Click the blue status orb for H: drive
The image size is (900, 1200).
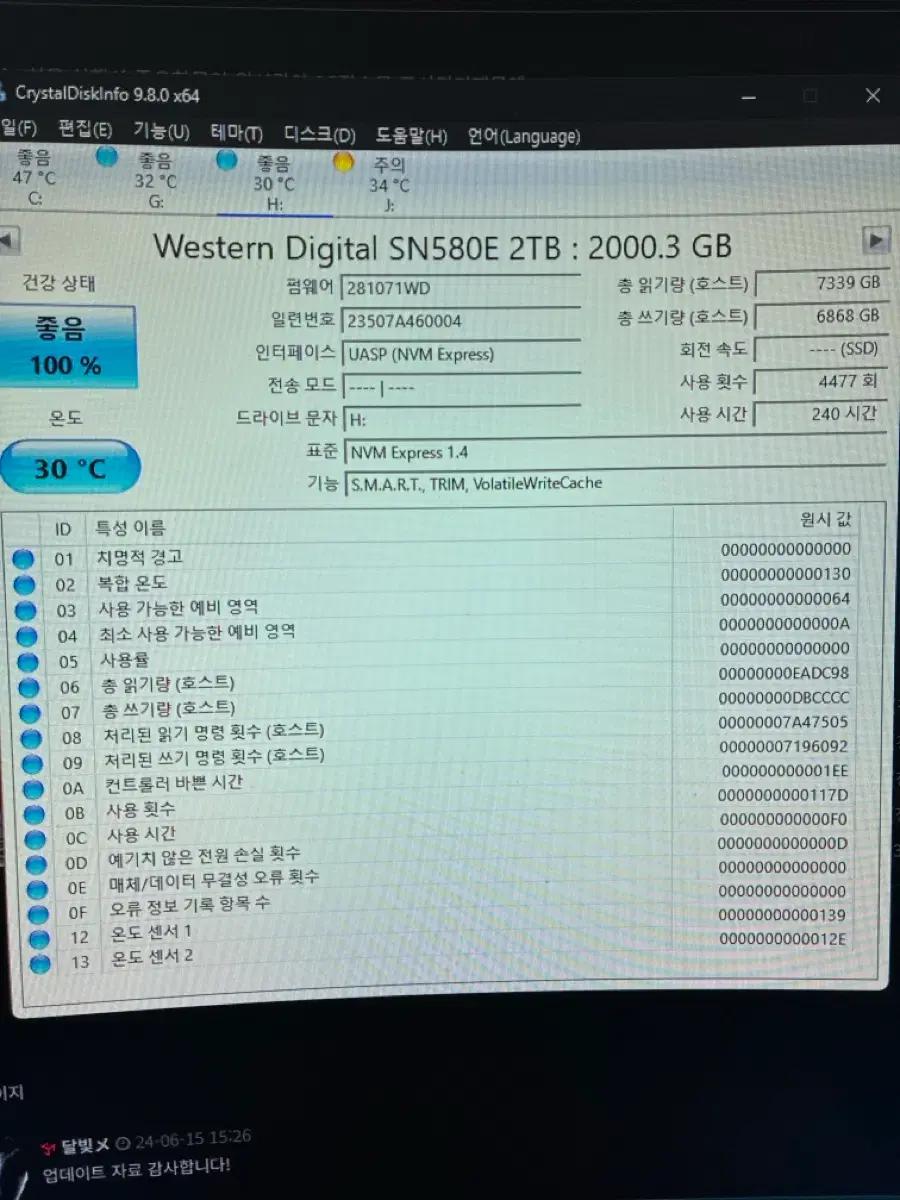pos(227,159)
